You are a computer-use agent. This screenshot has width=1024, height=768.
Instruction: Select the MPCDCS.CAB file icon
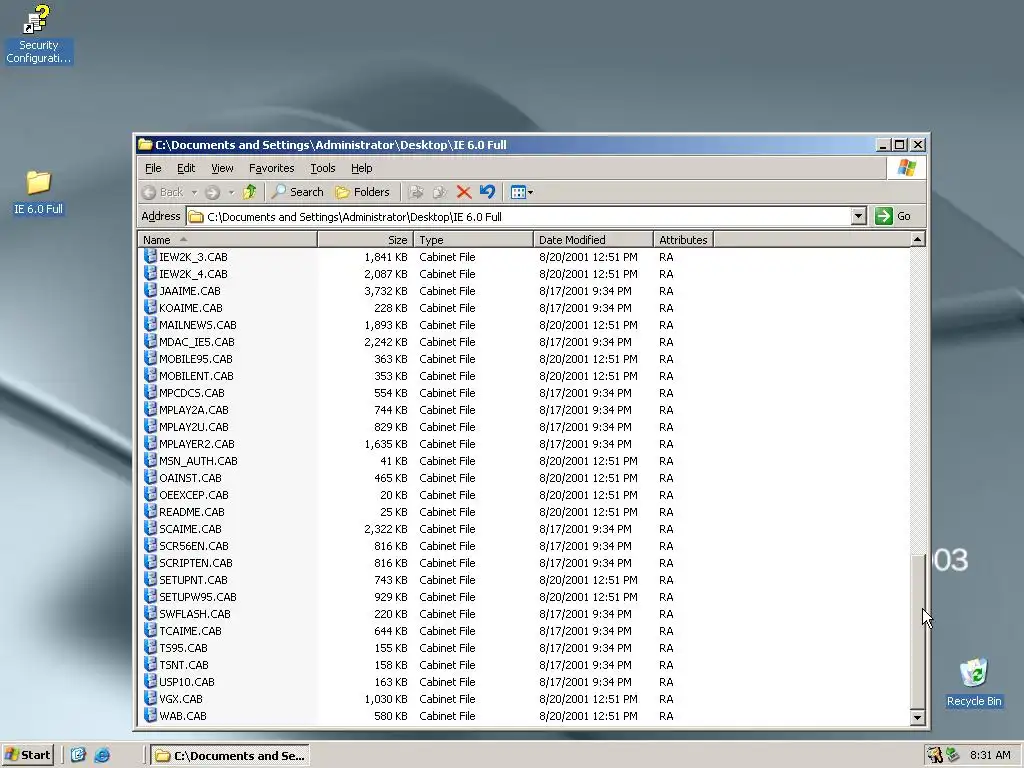tap(150, 392)
